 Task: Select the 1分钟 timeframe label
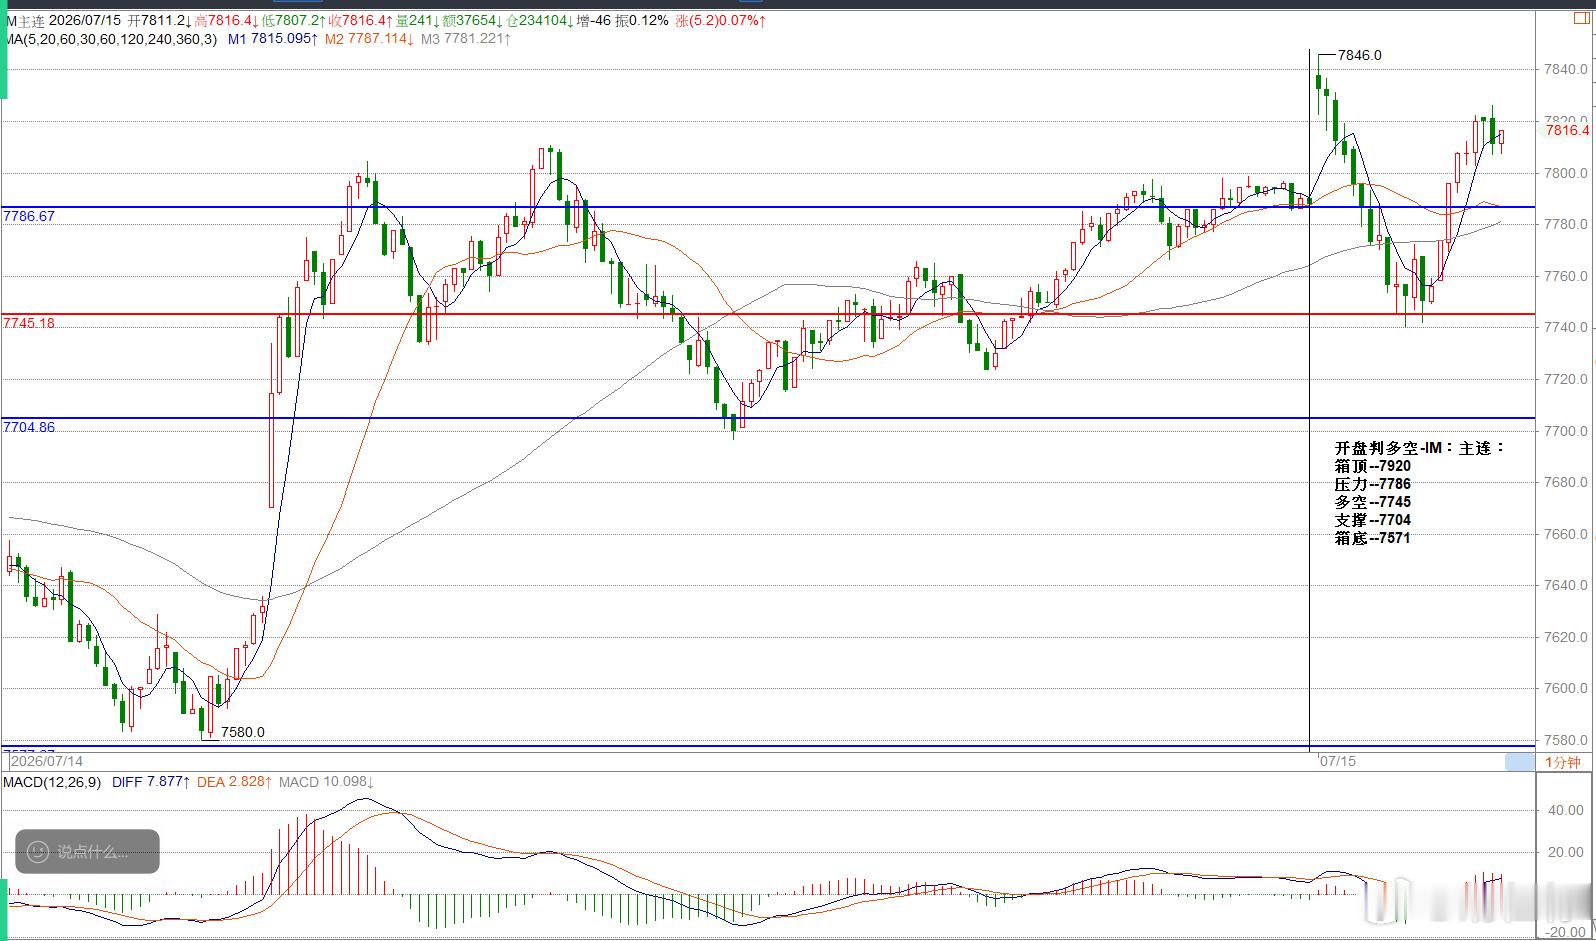point(1563,762)
